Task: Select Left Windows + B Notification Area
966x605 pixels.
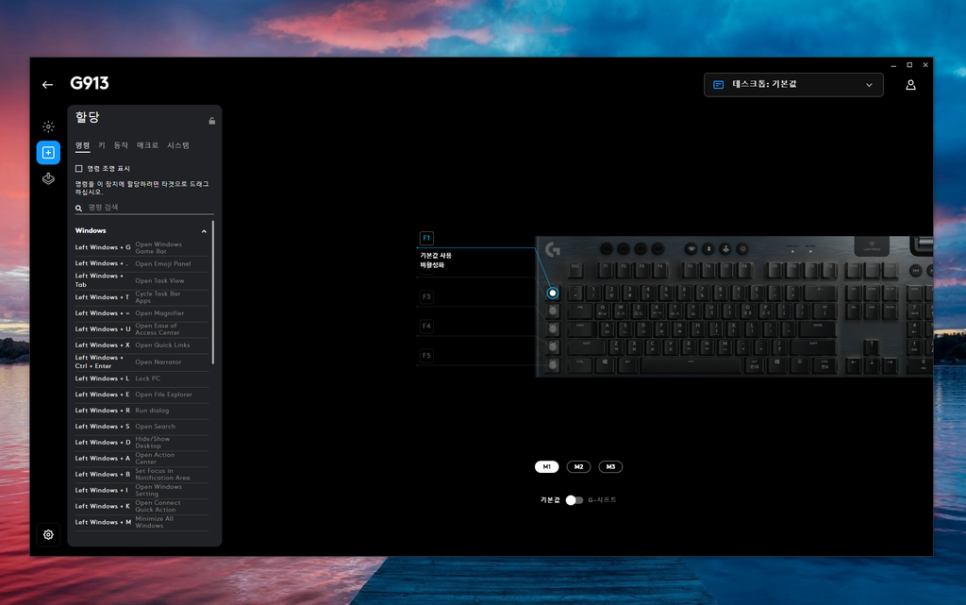Action: tap(142, 474)
